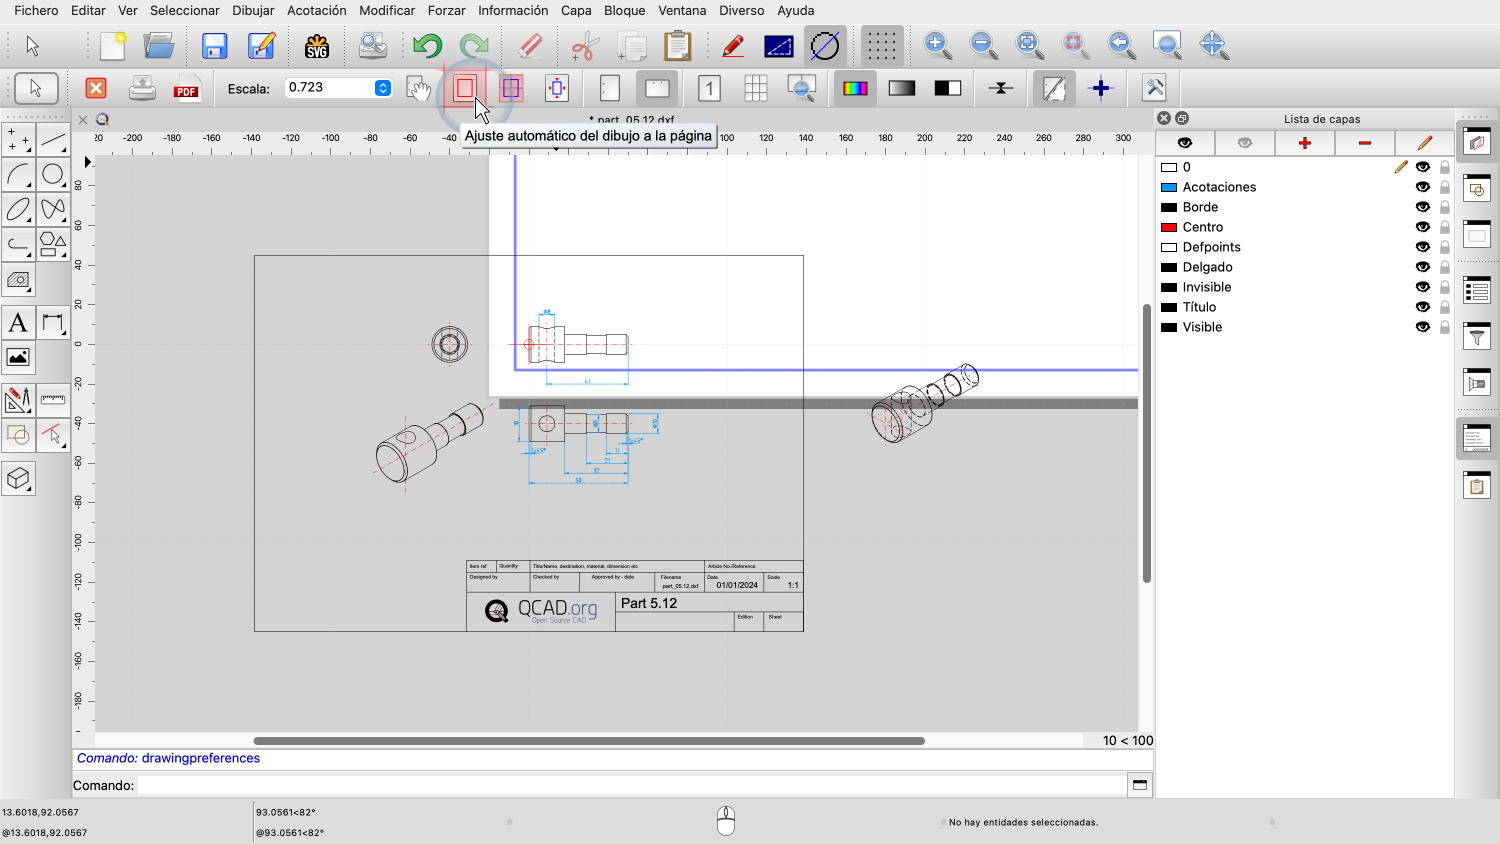Click the Save floppy disk icon
Screen dimensions: 1500x844
tap(214, 46)
